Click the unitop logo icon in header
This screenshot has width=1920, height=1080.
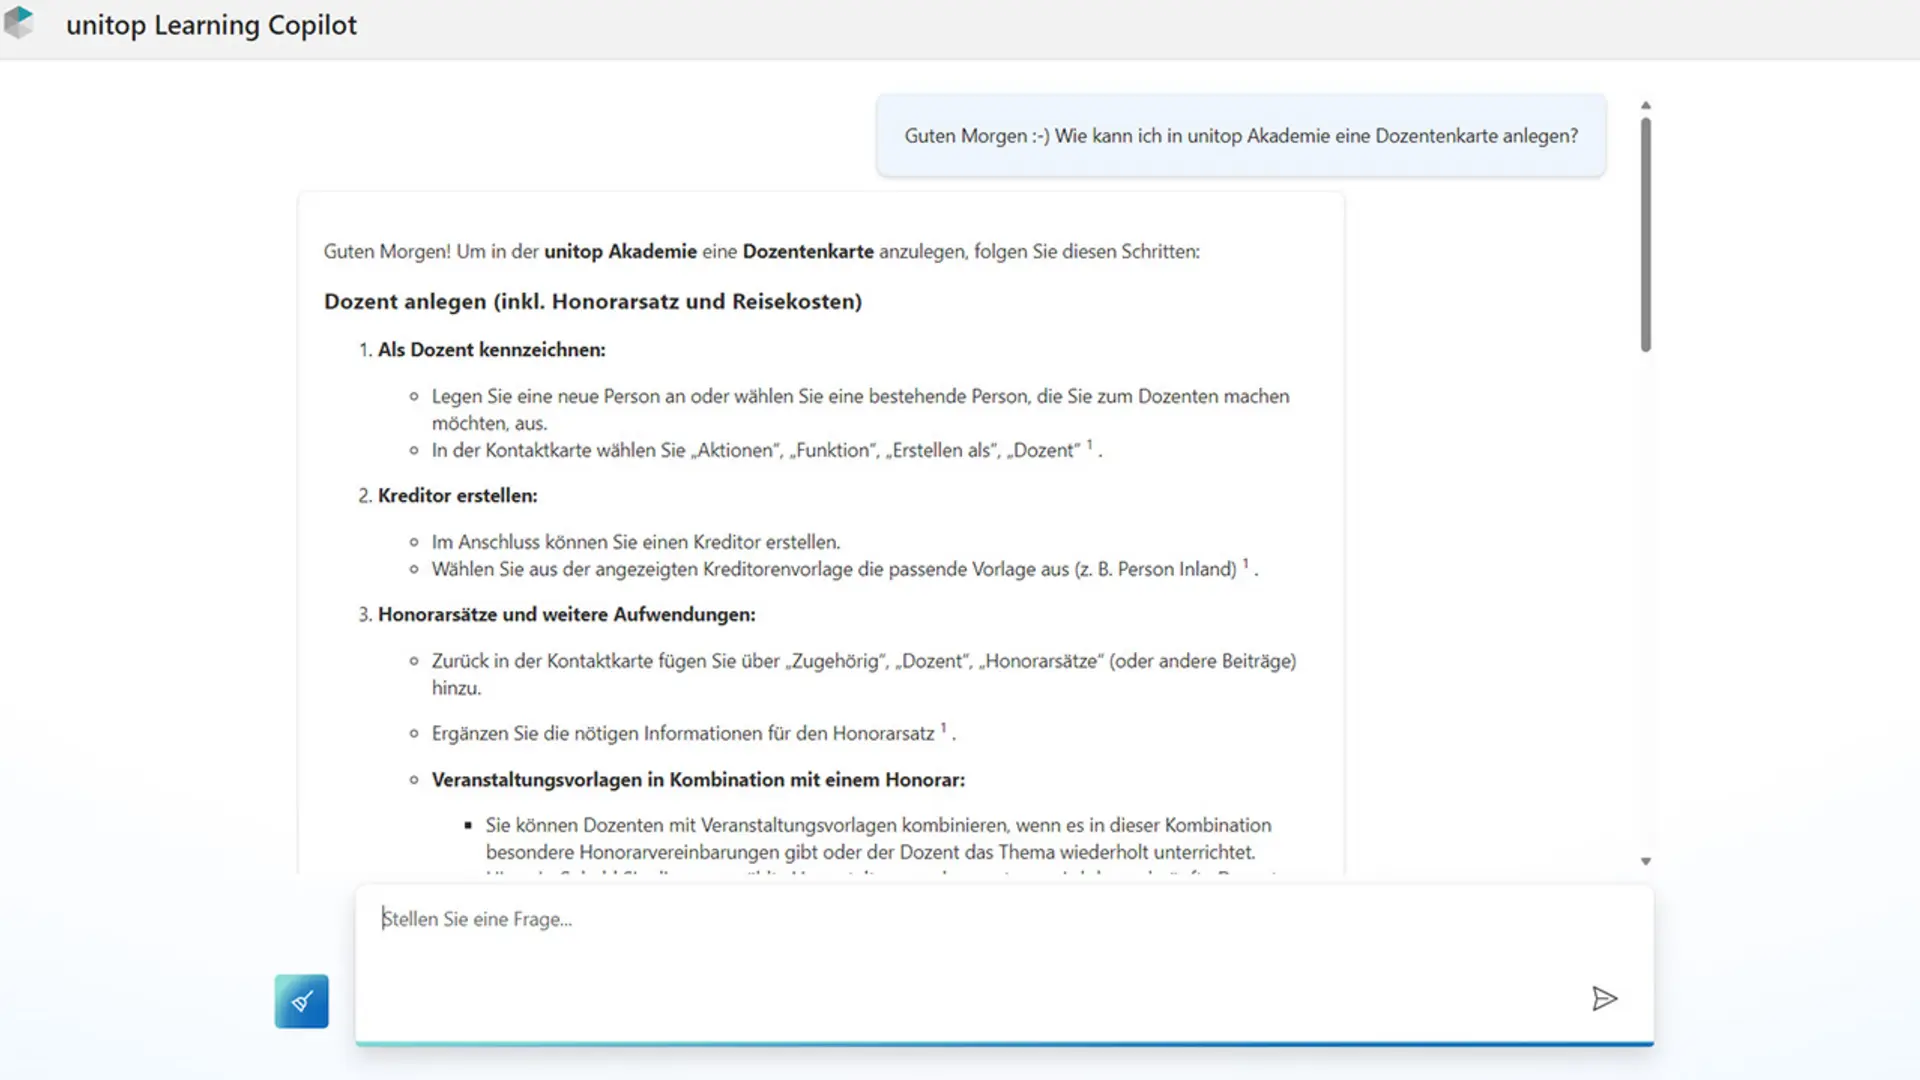pyautogui.click(x=19, y=23)
